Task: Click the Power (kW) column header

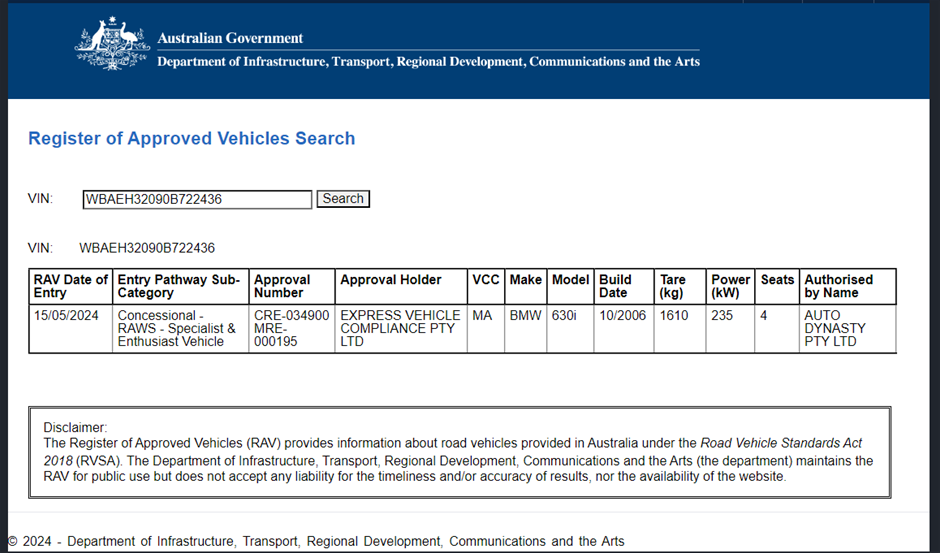Action: click(730, 286)
